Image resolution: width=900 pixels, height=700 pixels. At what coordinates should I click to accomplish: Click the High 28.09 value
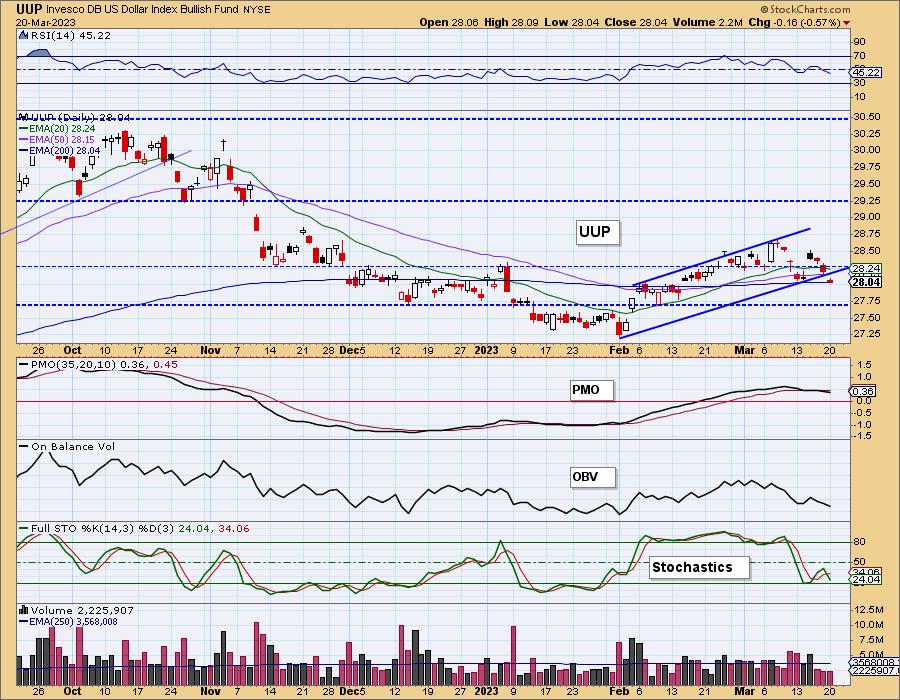511,22
